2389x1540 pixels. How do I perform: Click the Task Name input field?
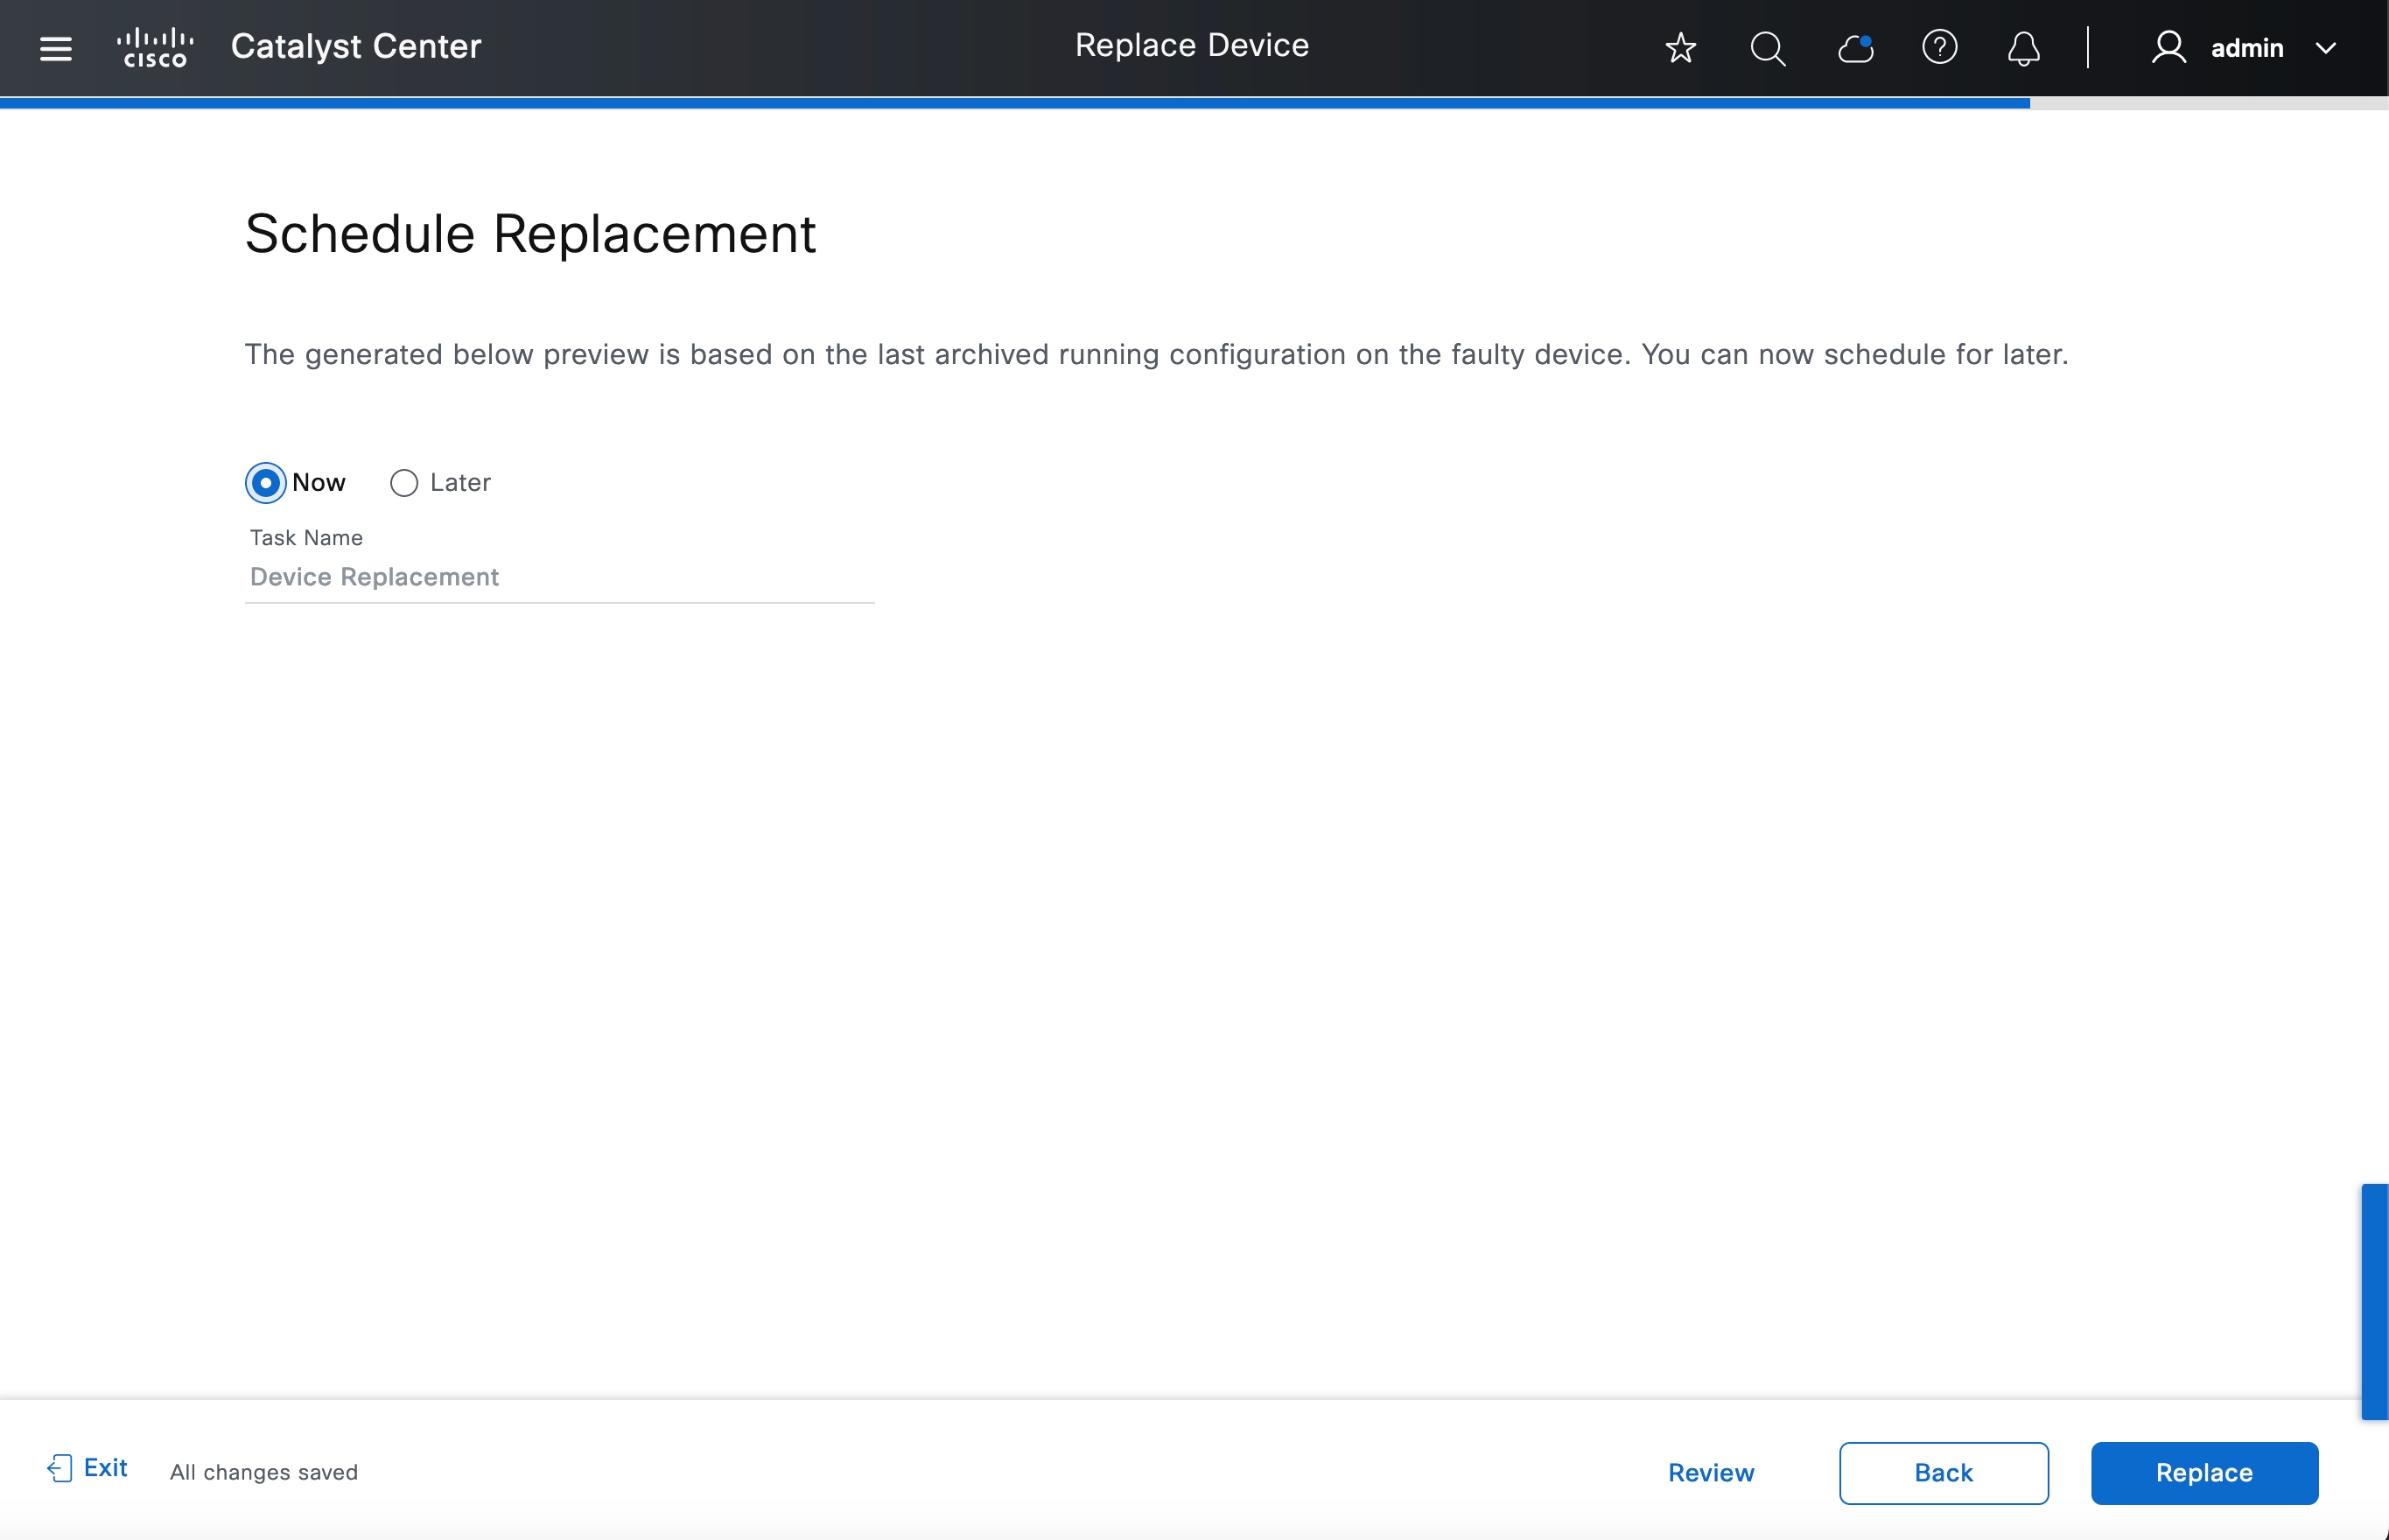(559, 577)
